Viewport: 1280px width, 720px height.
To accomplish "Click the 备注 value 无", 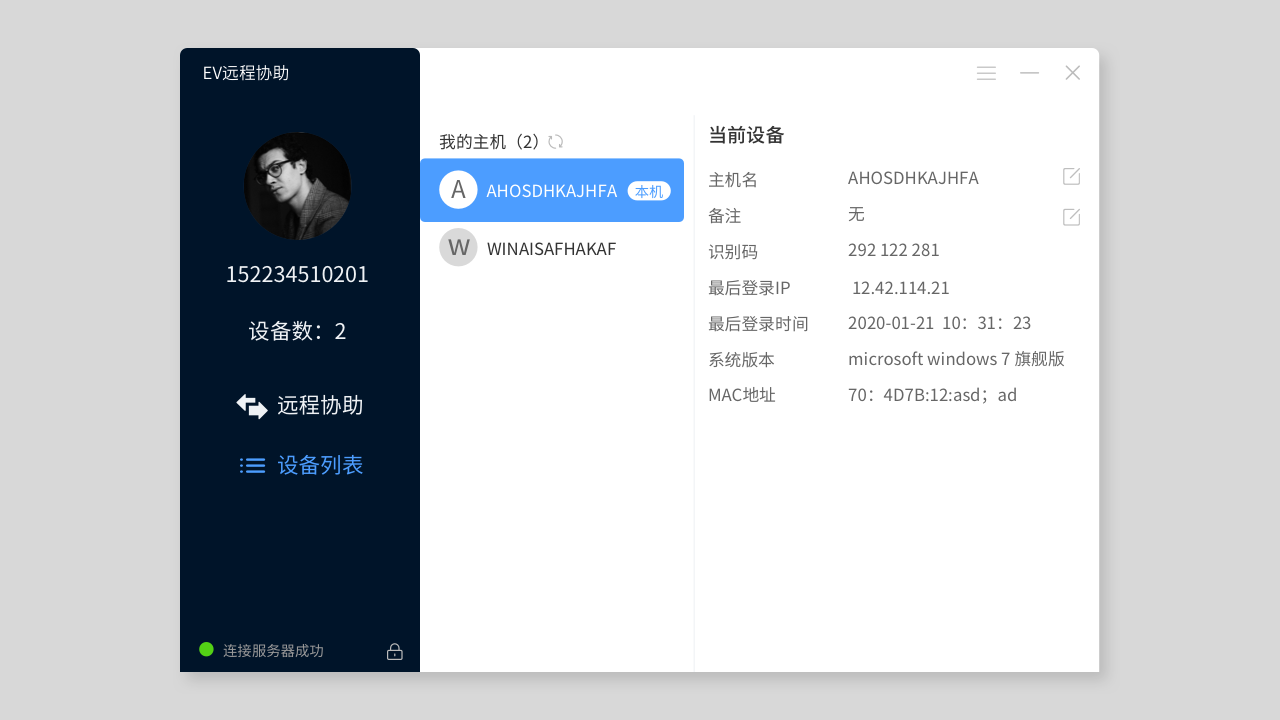I will [x=856, y=214].
